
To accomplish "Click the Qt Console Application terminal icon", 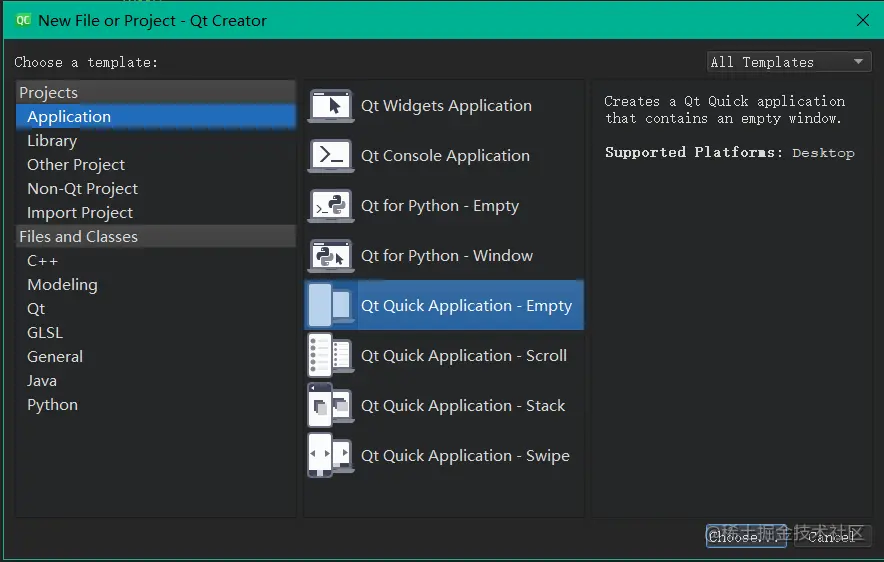I will point(331,156).
